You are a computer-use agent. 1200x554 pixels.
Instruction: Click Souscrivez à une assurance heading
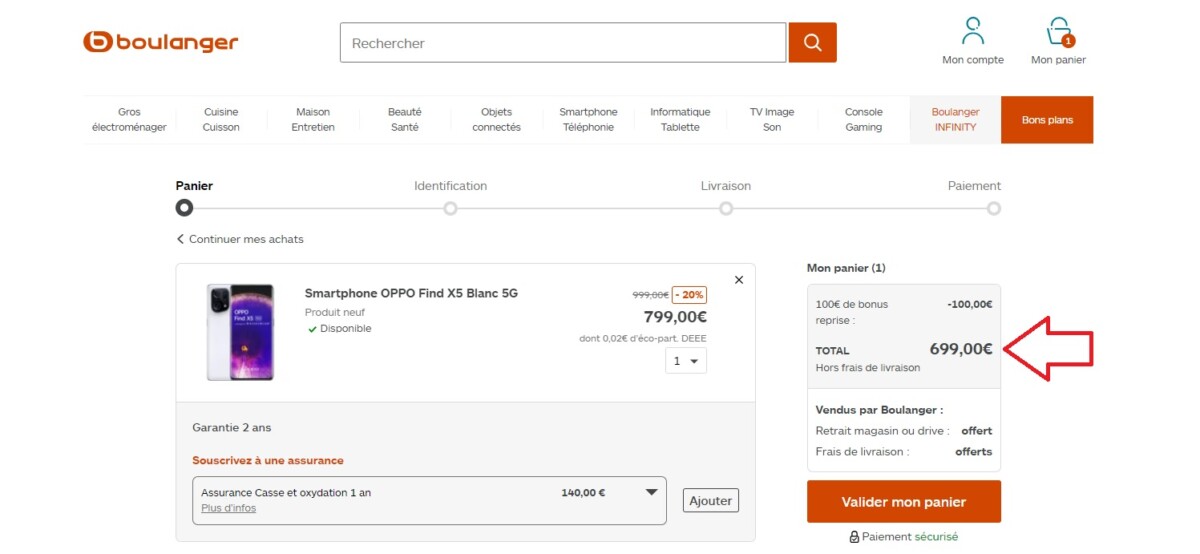(268, 461)
